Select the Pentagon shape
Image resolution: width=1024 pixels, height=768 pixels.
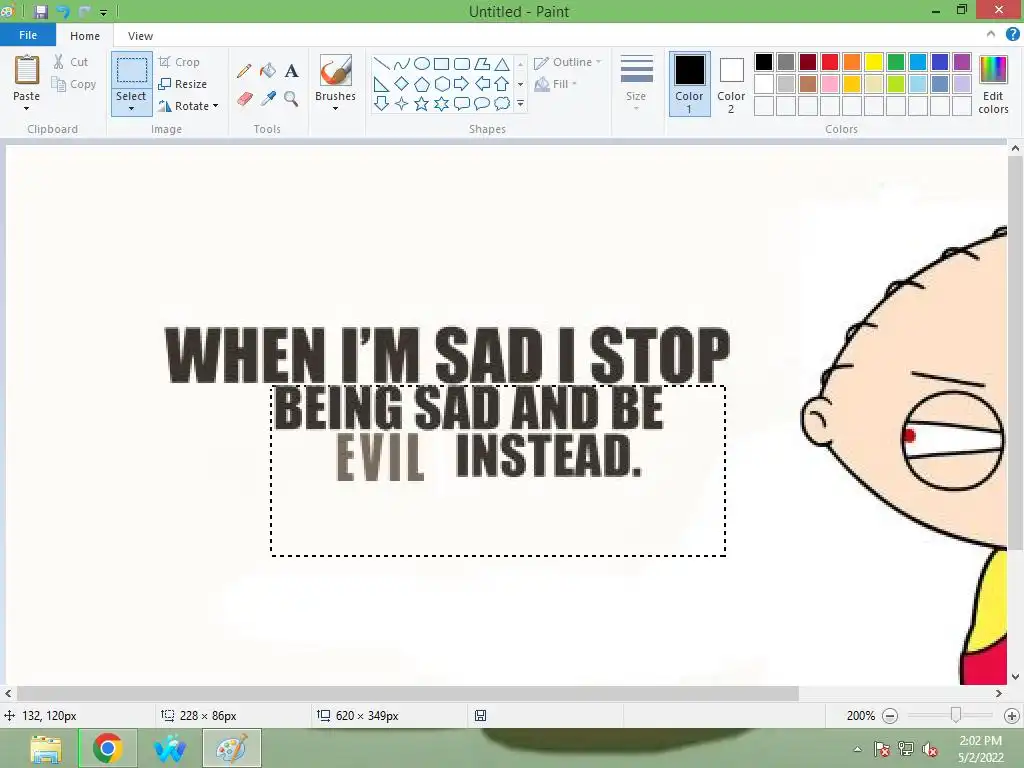click(422, 84)
